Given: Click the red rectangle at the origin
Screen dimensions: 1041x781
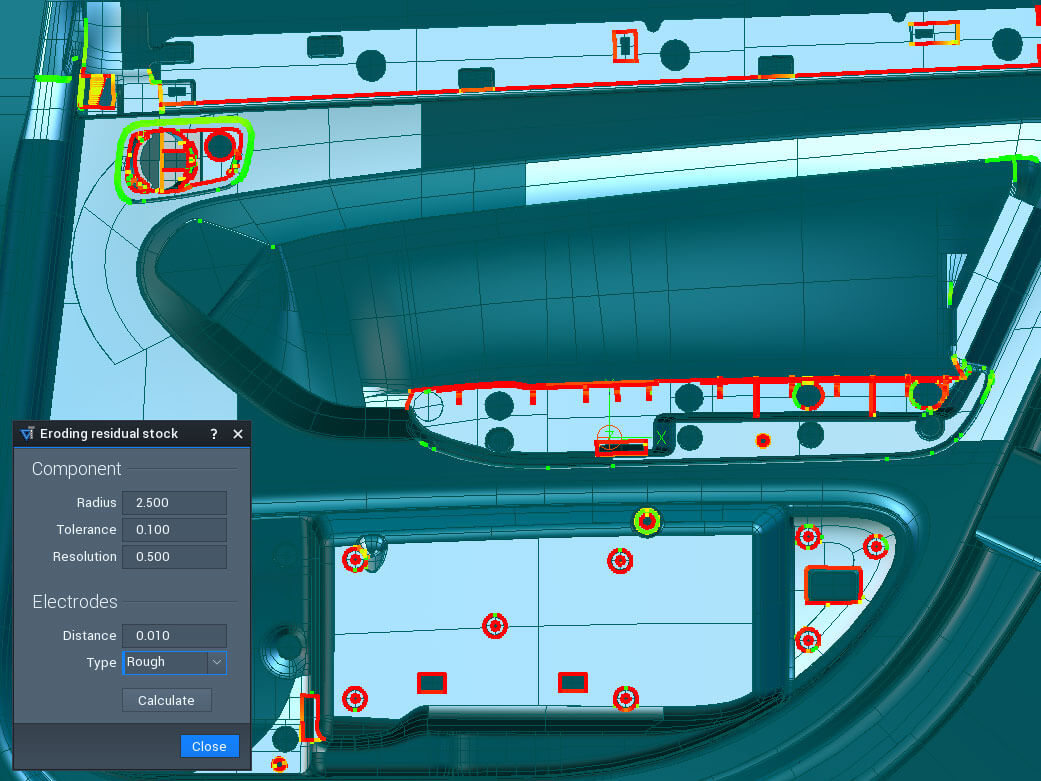Looking at the screenshot, I should [x=621, y=449].
